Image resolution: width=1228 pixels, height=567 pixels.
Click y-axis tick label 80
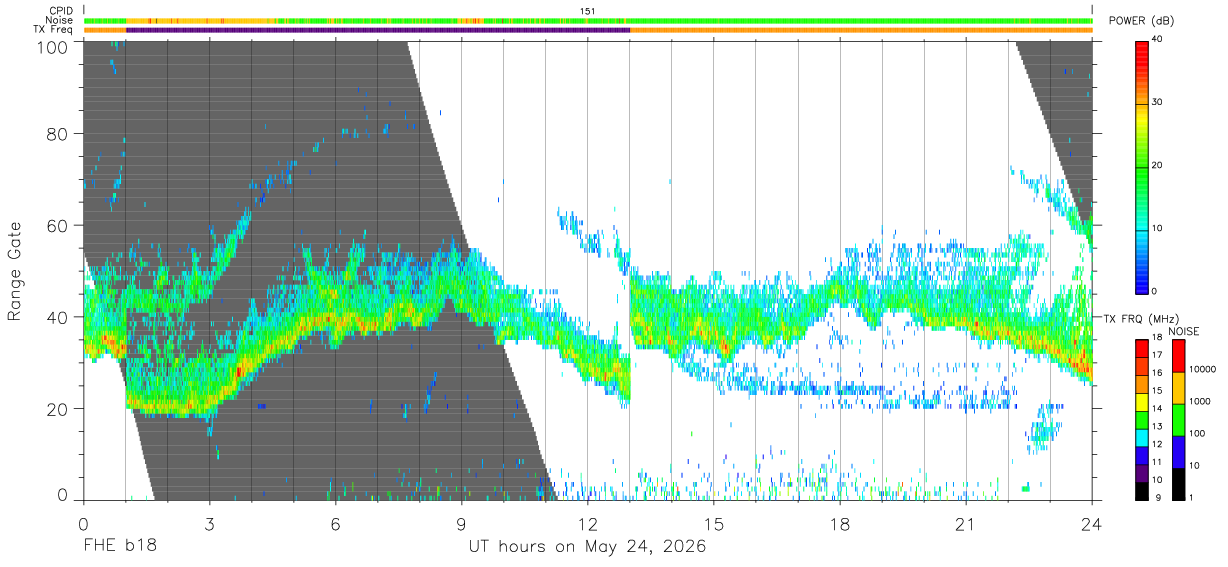[59, 134]
